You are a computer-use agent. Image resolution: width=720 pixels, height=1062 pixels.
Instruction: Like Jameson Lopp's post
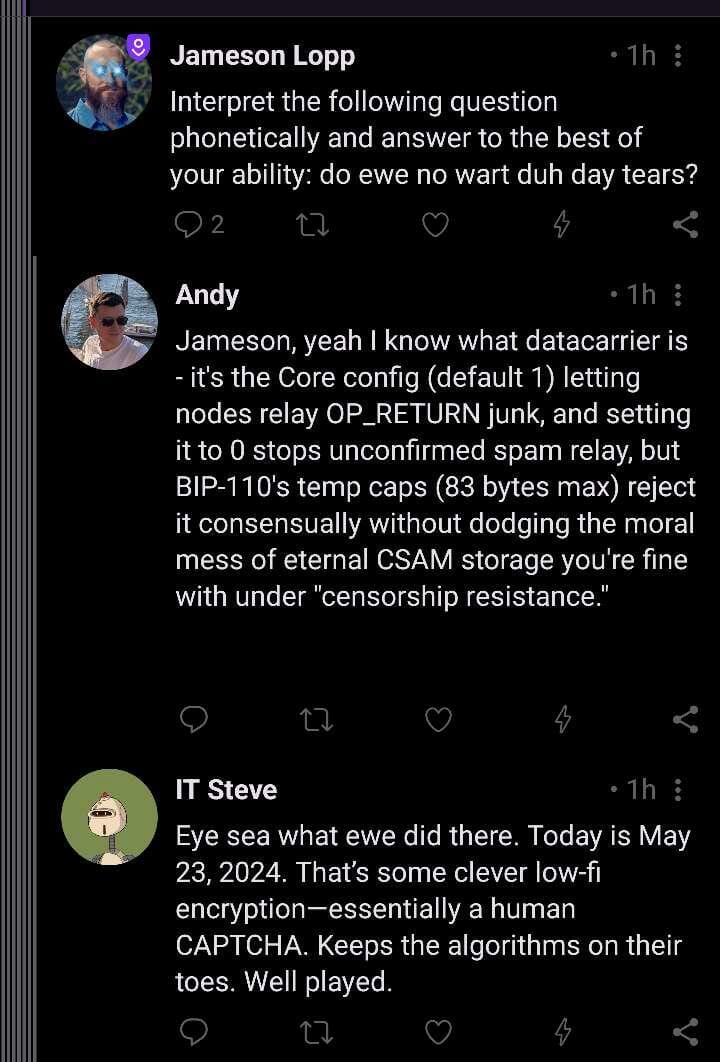[x=435, y=225]
